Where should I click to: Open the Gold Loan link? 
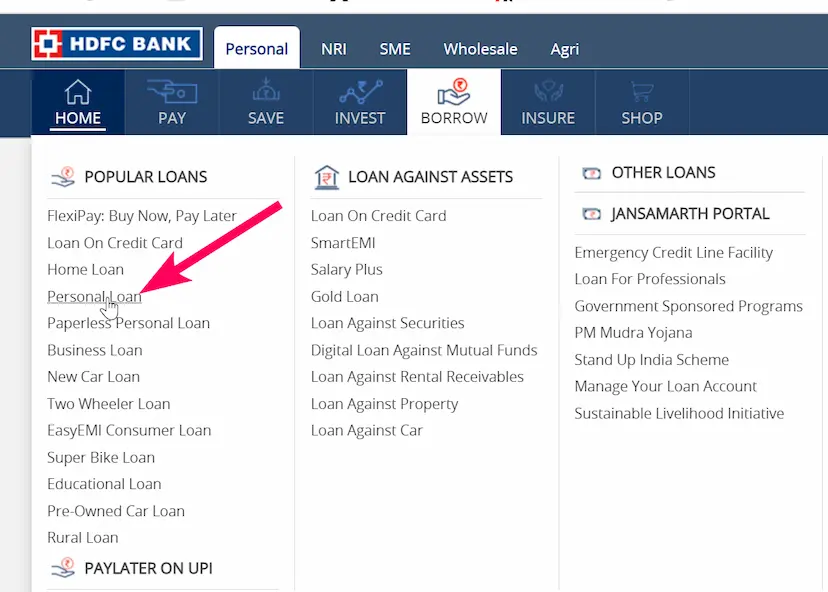(x=345, y=297)
